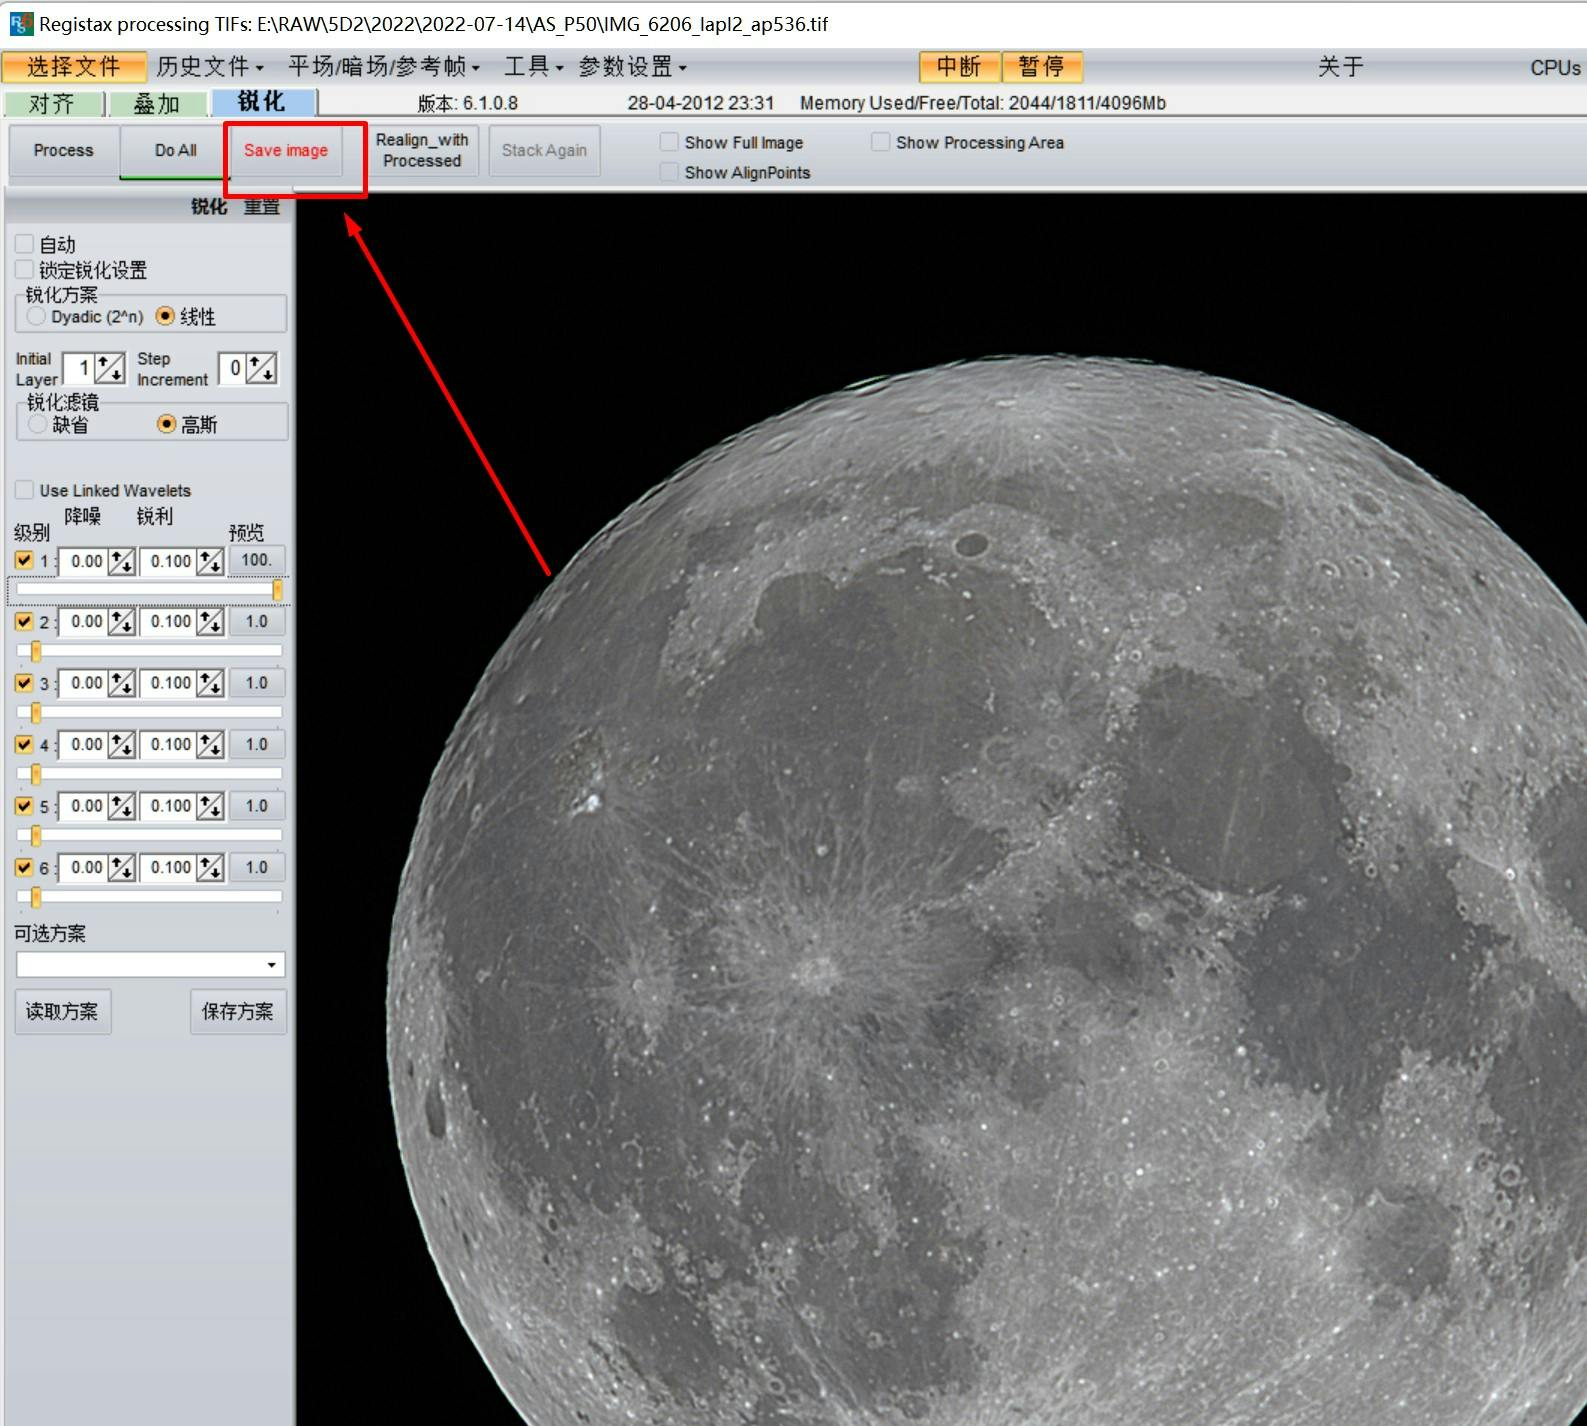1587x1426 pixels.
Task: Click layer 1 preview button 100.
Action: coord(257,561)
